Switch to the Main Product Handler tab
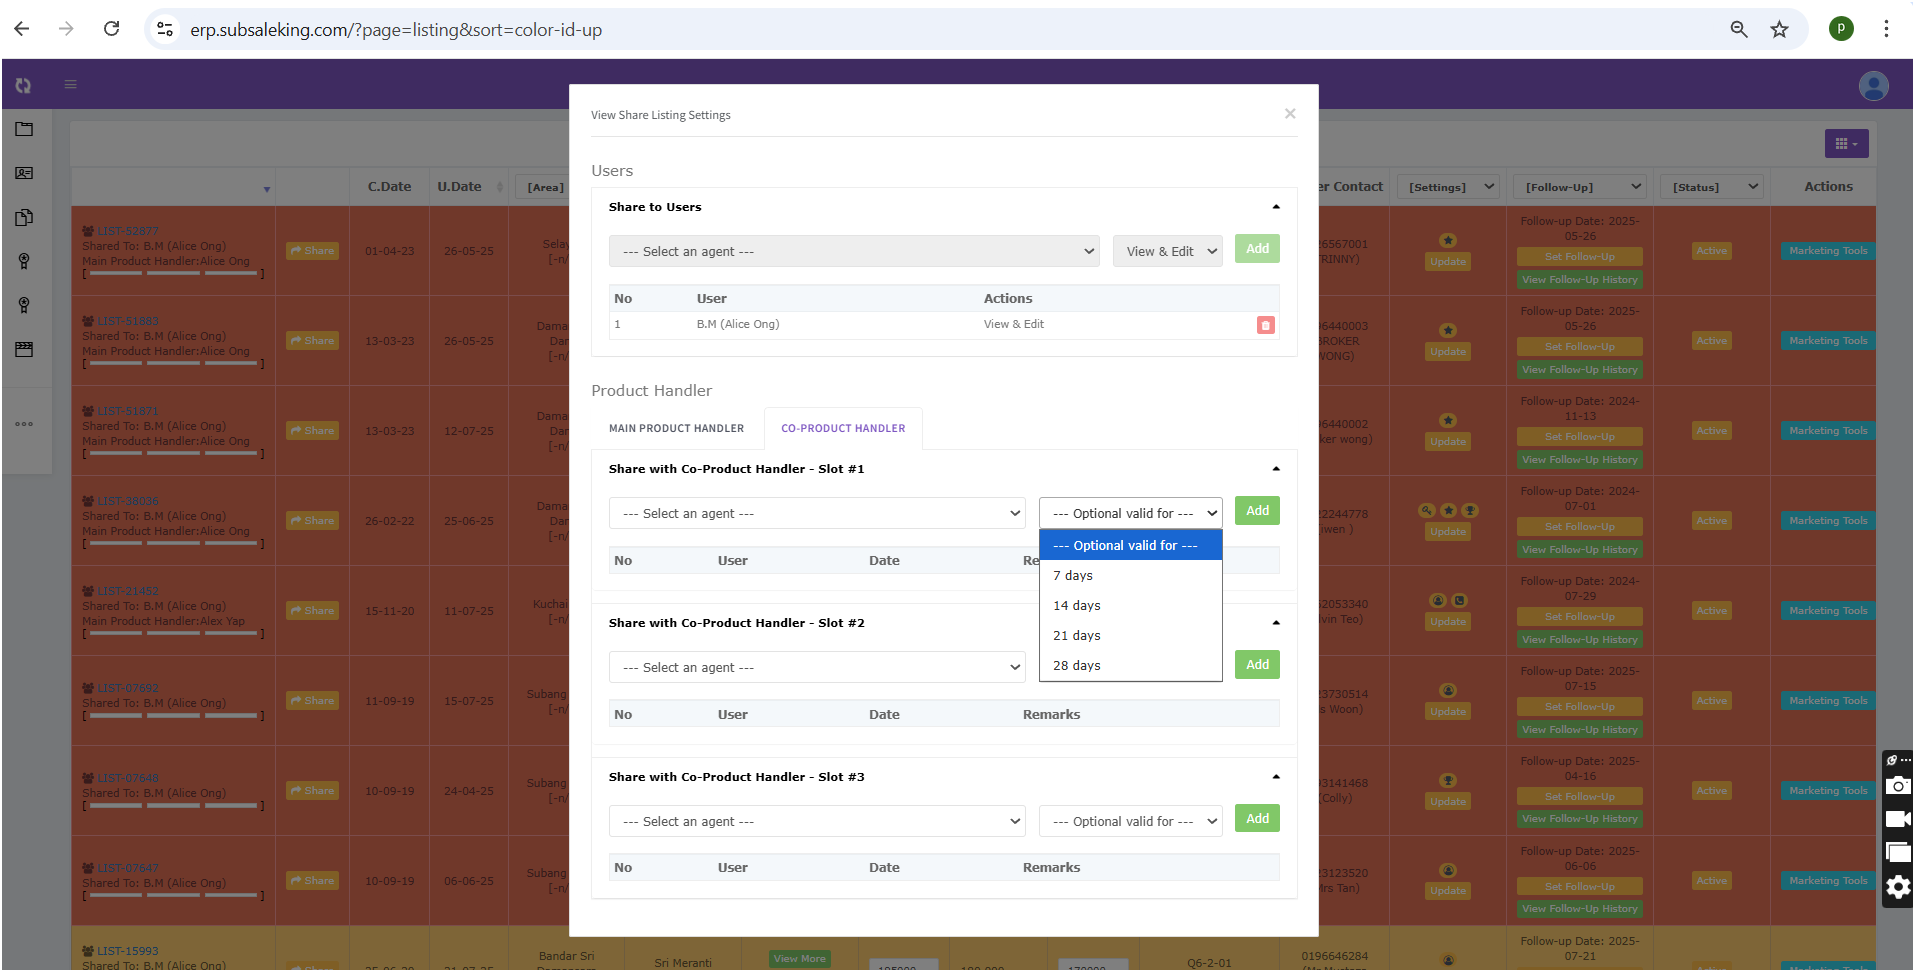The width and height of the screenshot is (1915, 972). 676,429
